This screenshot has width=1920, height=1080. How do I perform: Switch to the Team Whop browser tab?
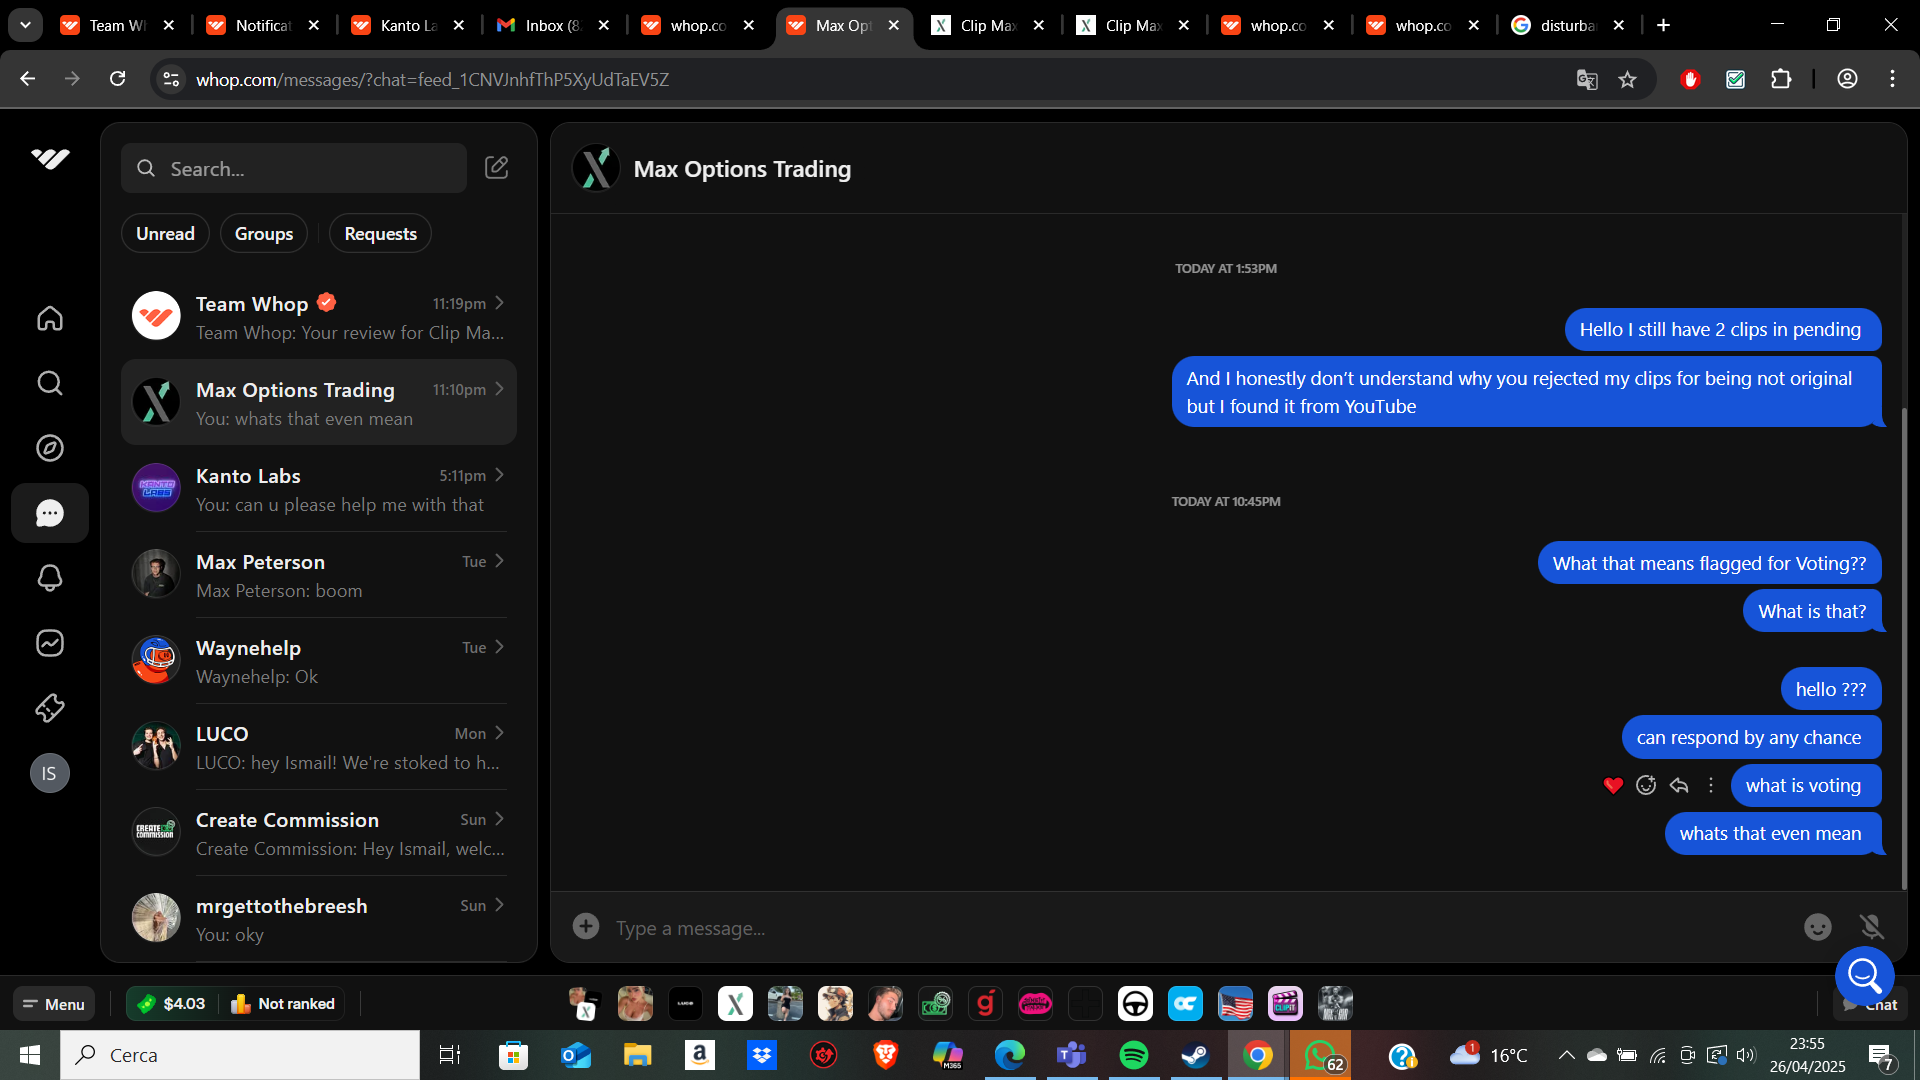pyautogui.click(x=117, y=25)
